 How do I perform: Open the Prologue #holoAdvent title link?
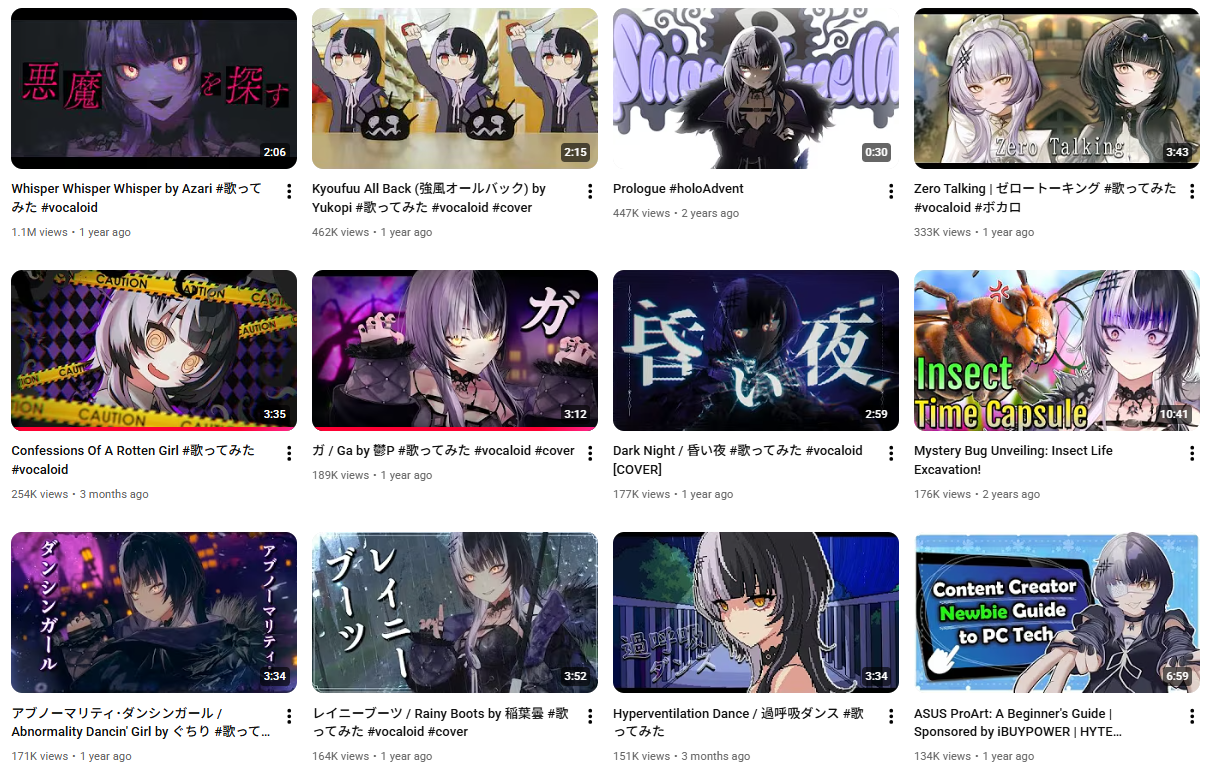pos(678,189)
